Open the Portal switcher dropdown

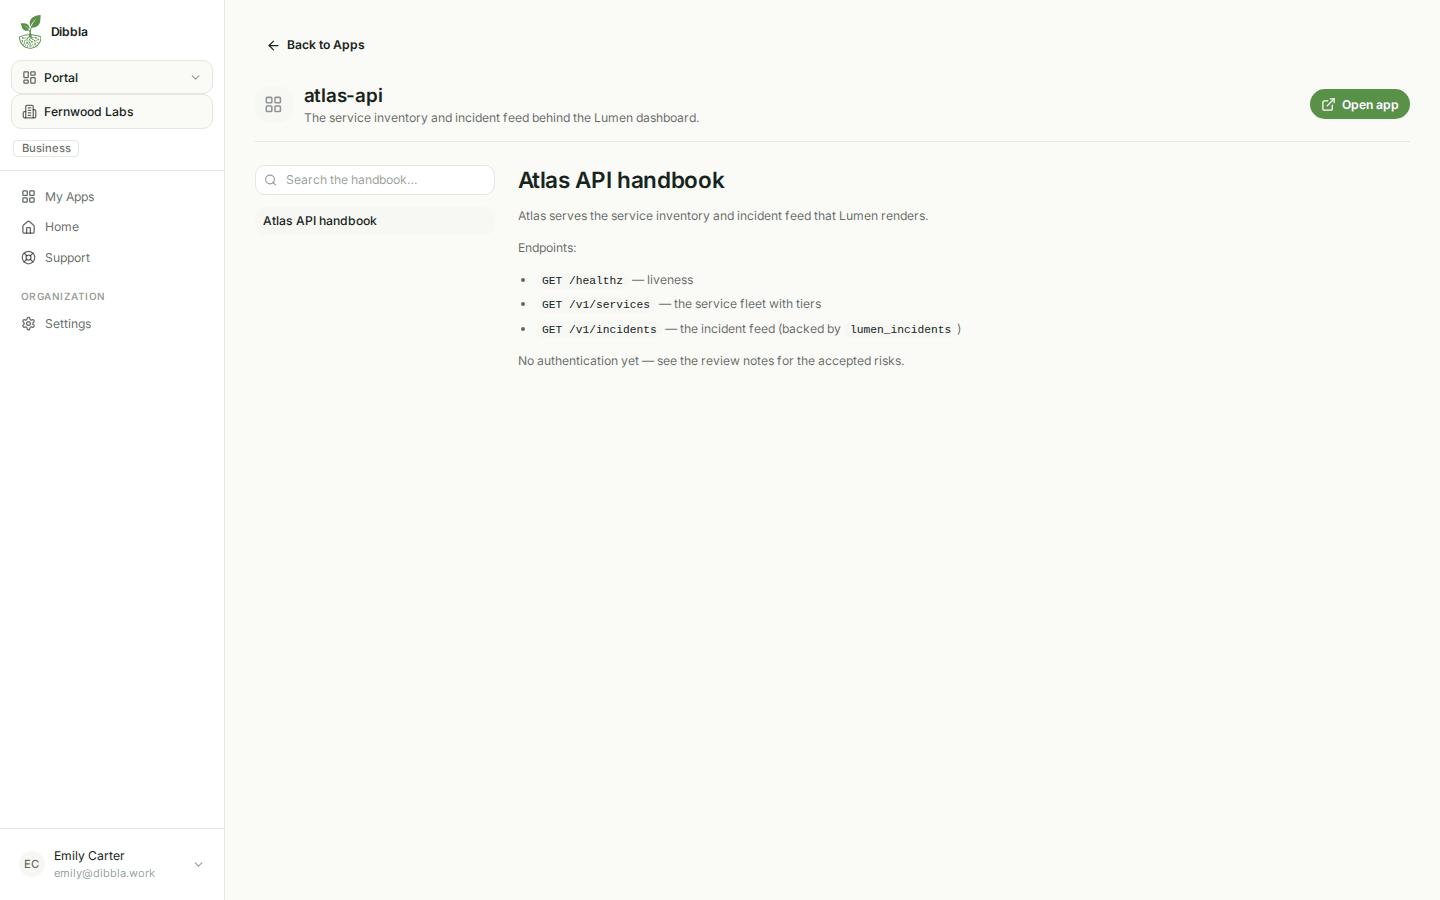tap(112, 77)
